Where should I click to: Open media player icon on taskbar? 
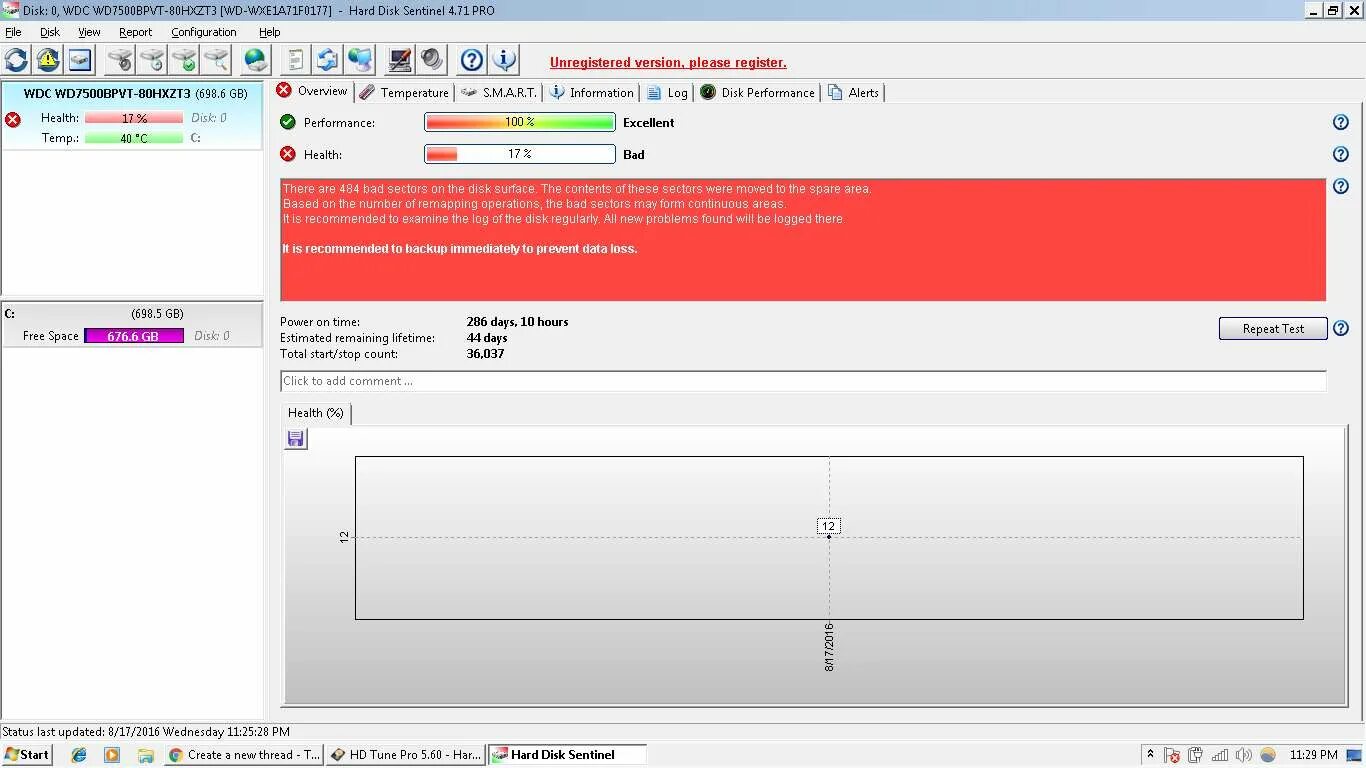[112, 755]
